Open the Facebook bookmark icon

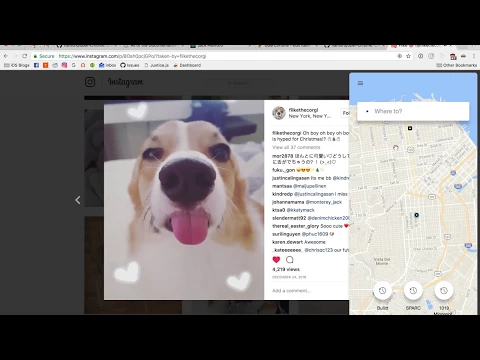tap(36, 65)
